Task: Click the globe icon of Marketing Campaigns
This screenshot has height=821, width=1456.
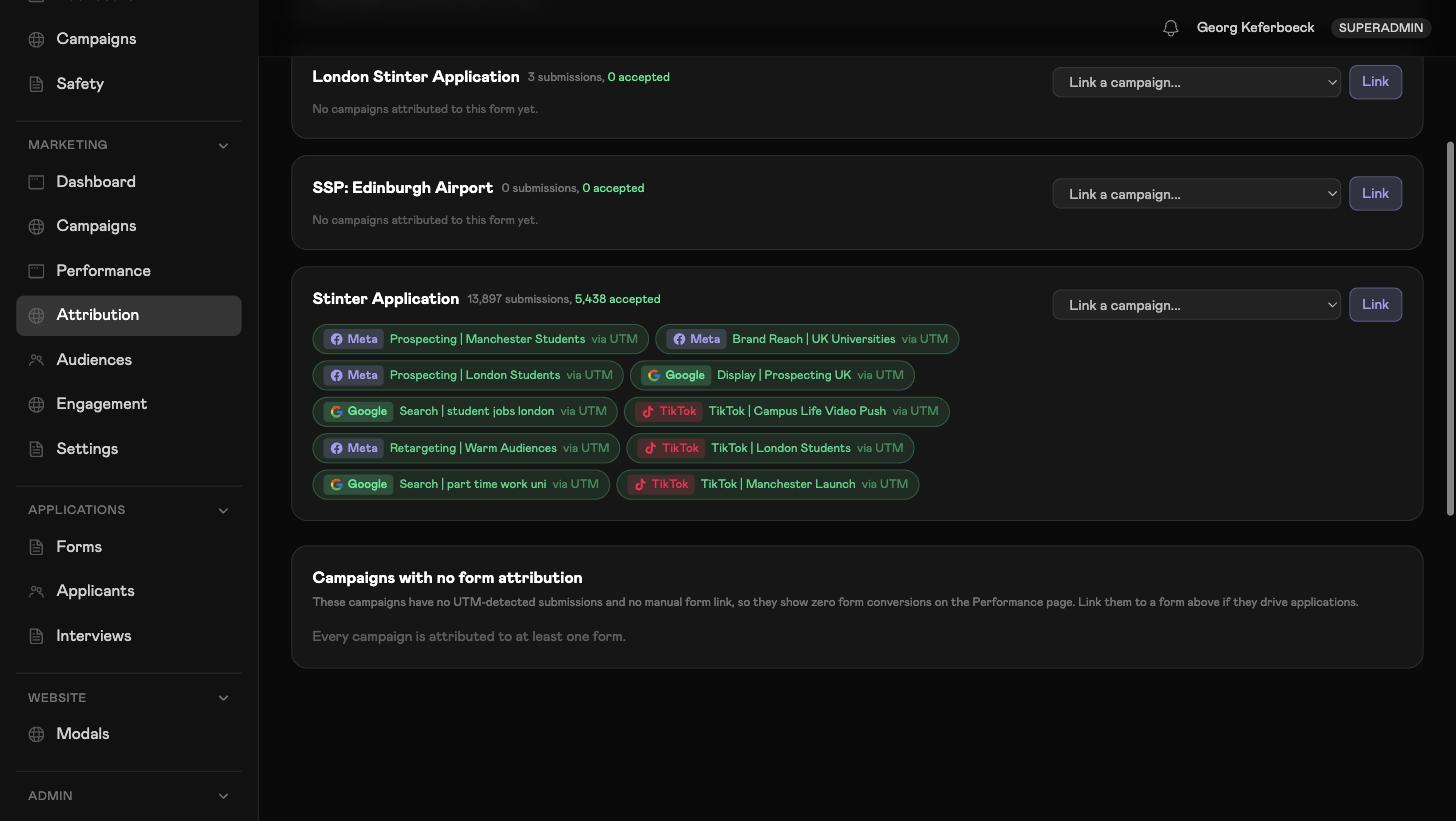Action: [36, 226]
